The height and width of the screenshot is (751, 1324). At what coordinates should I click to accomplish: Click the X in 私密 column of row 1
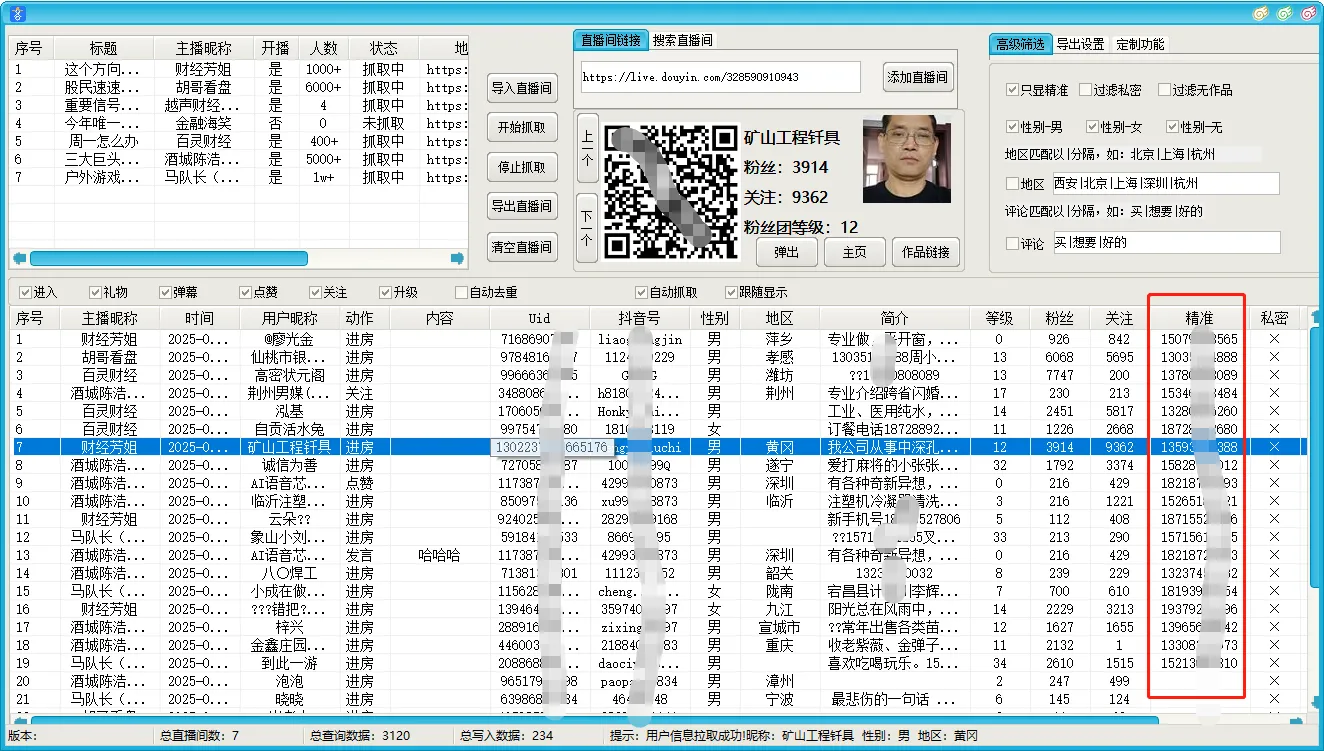coord(1274,339)
